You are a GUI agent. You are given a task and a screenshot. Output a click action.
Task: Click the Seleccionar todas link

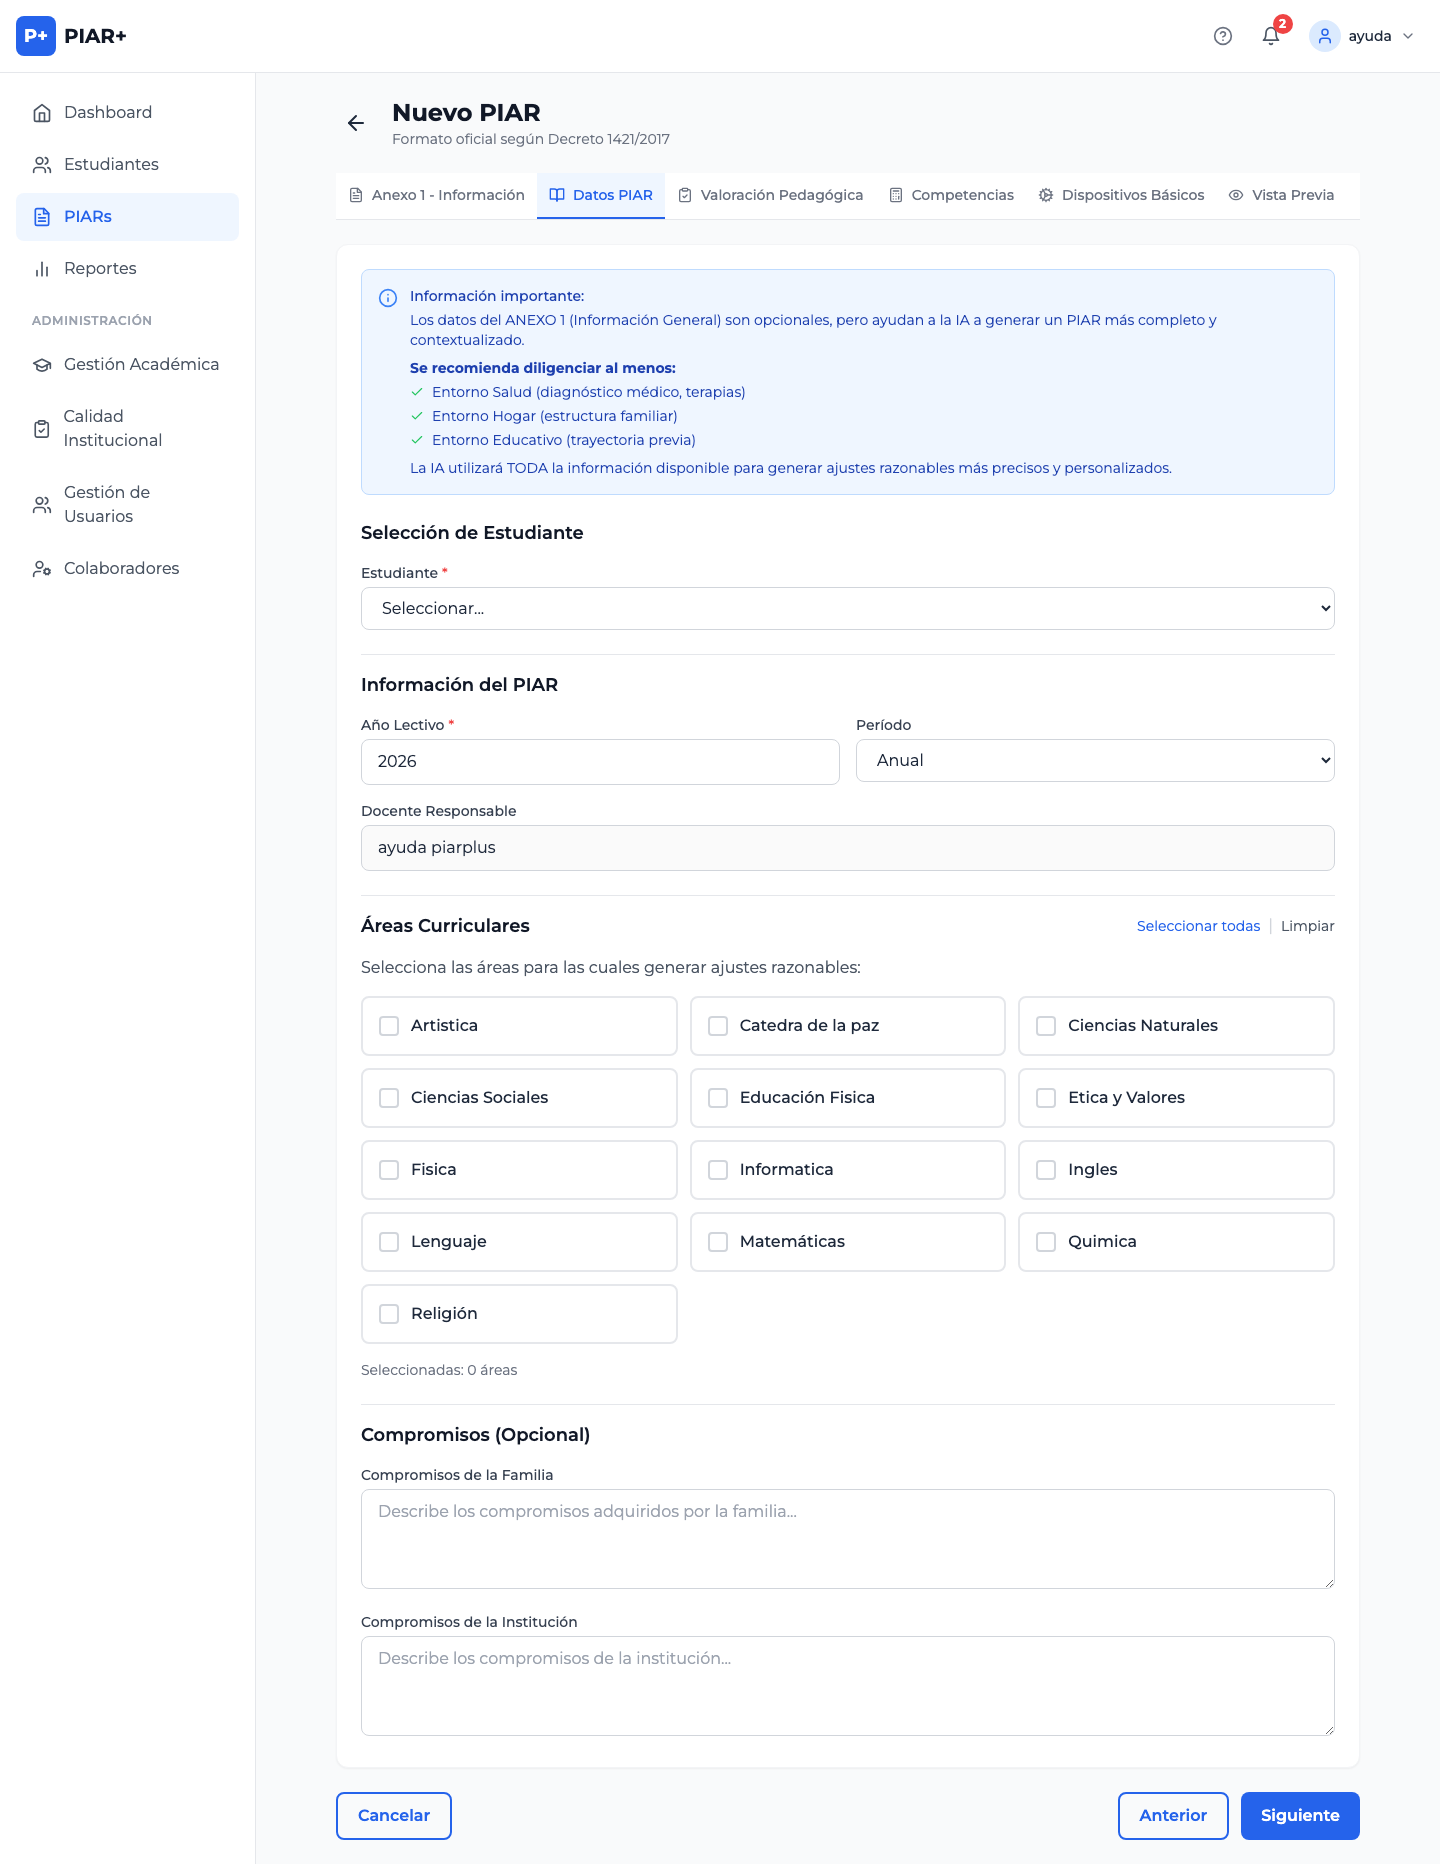coord(1198,926)
